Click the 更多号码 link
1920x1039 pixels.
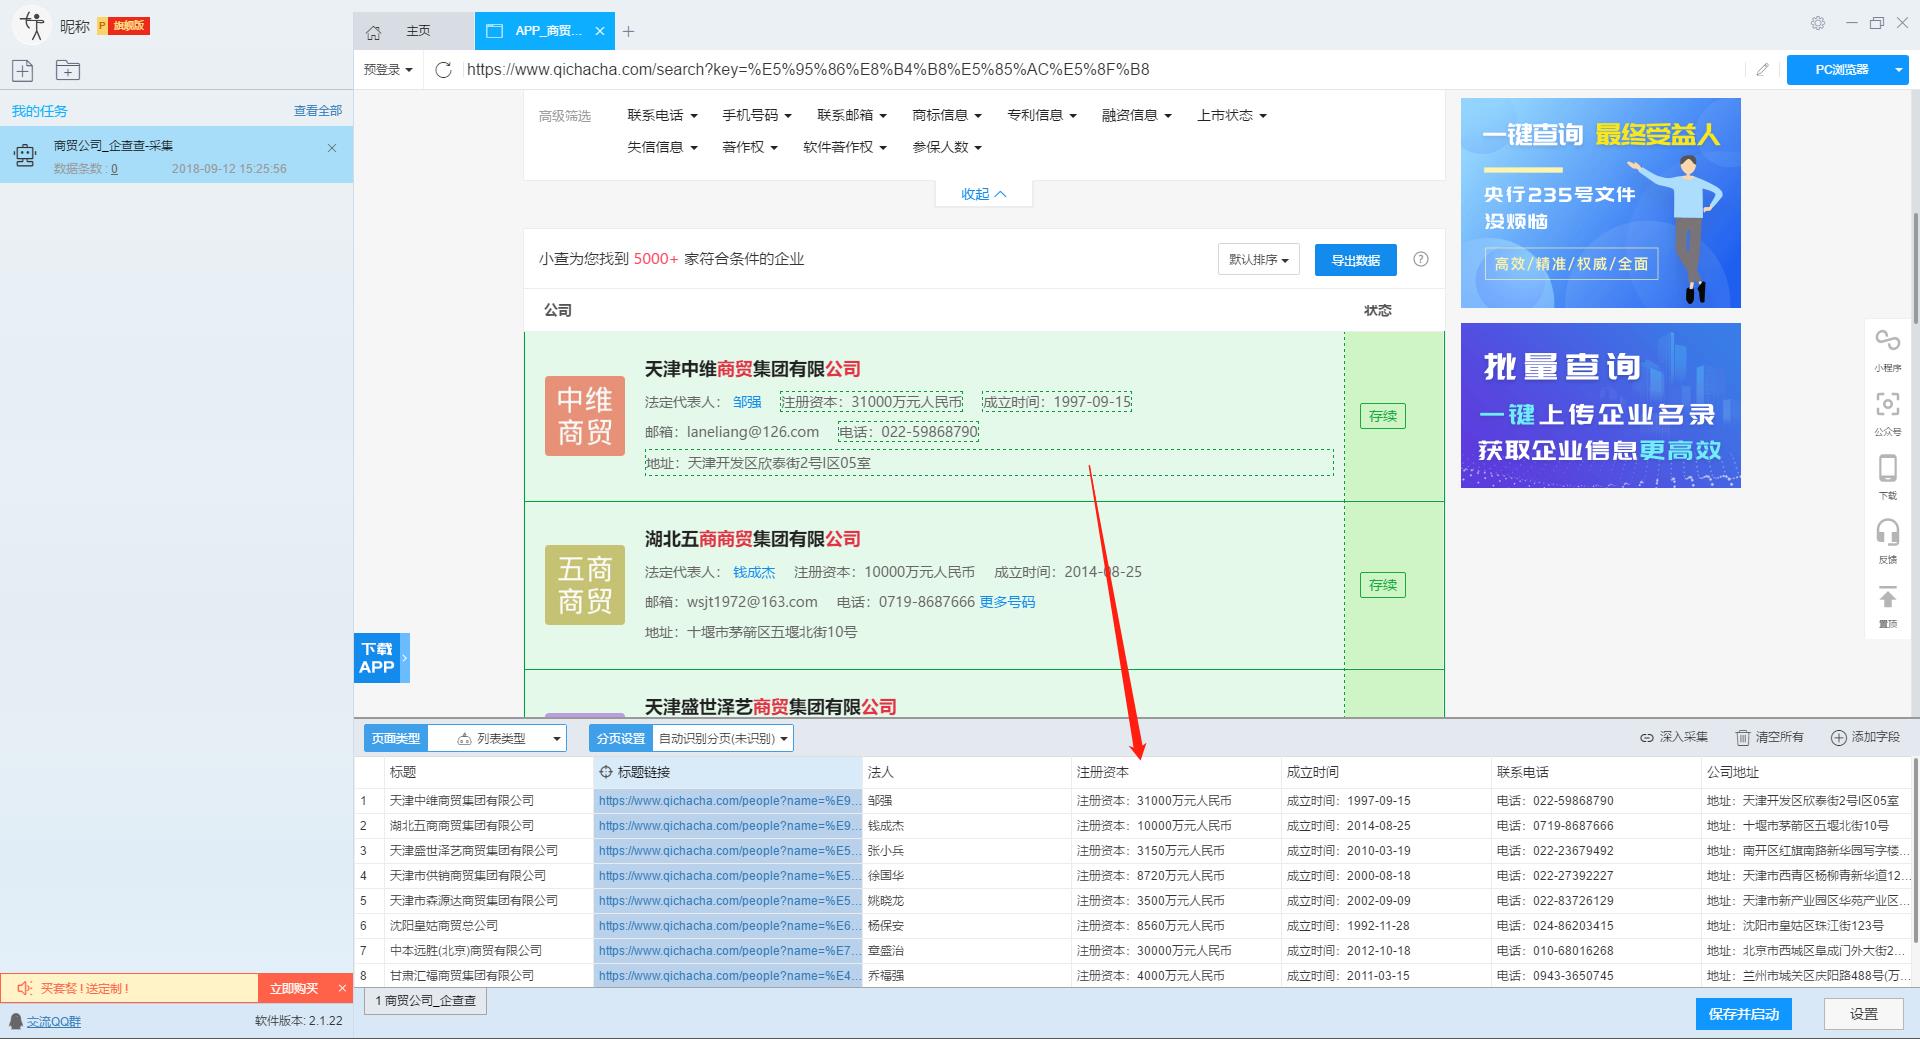pos(1007,602)
